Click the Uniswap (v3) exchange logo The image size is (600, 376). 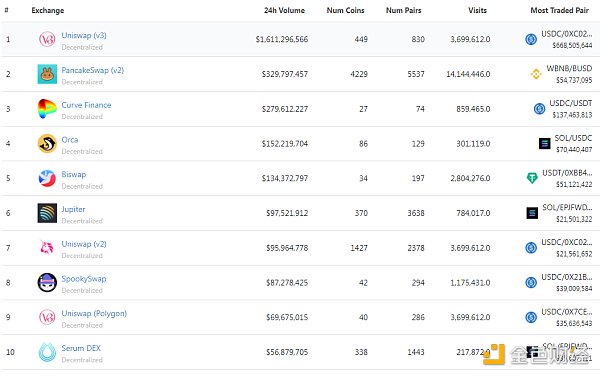(47, 39)
